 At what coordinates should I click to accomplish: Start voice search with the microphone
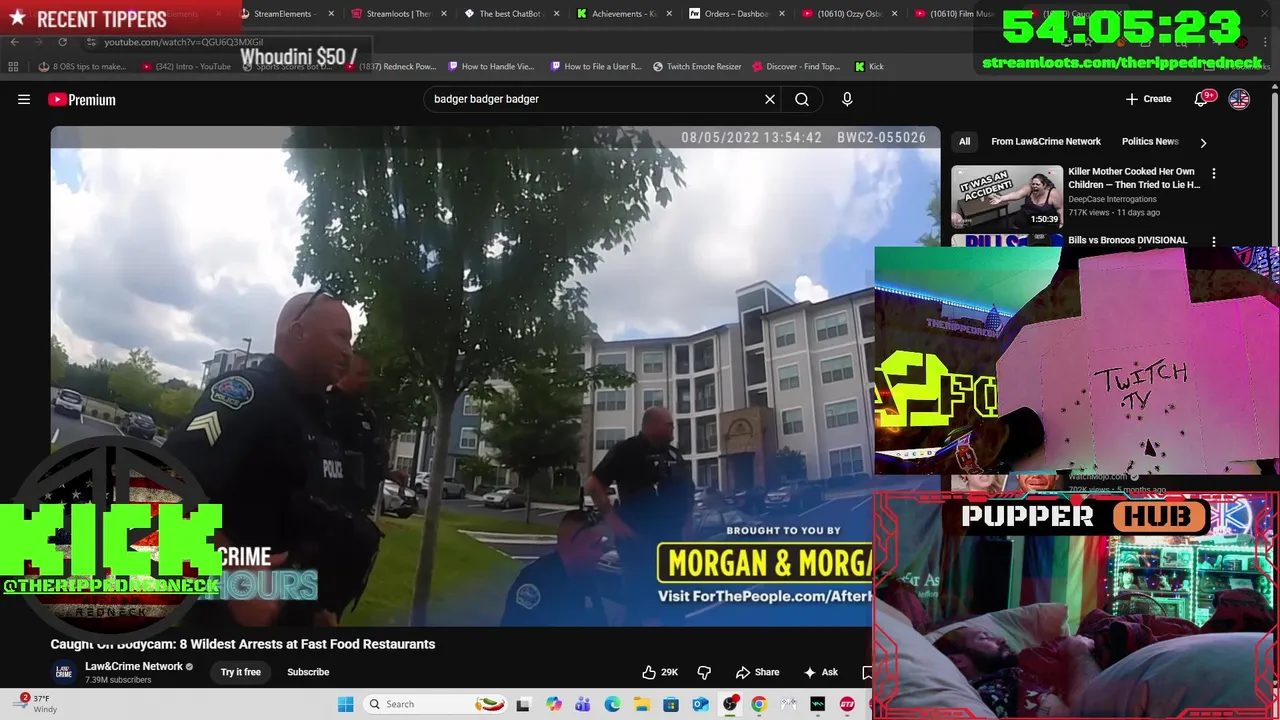point(847,99)
